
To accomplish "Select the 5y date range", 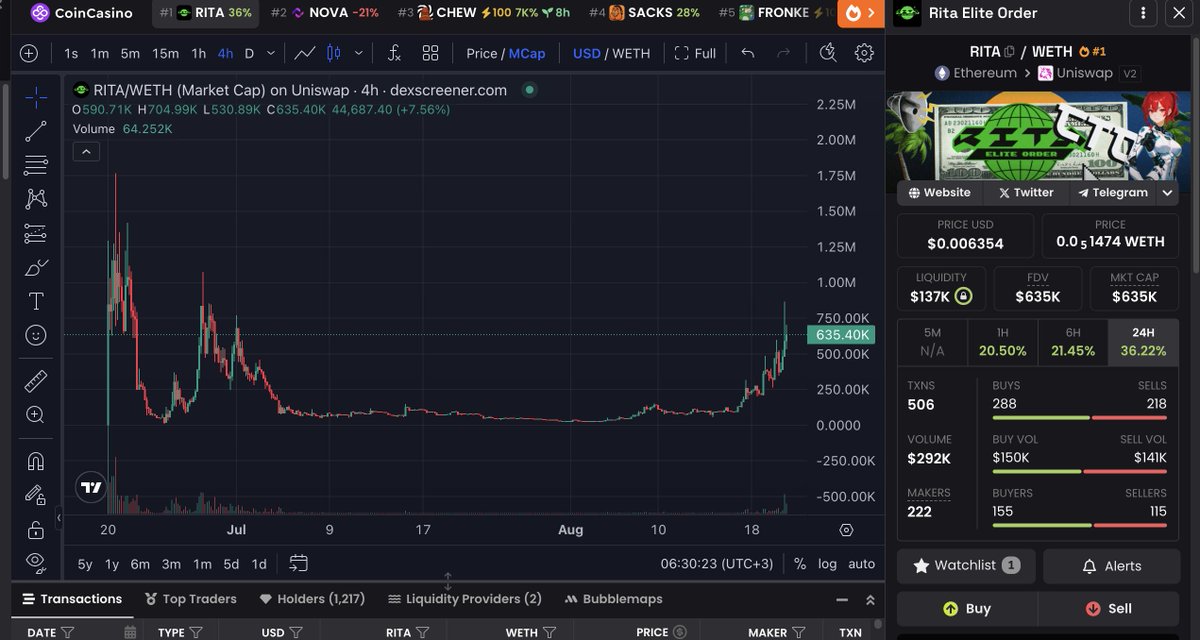I will pos(85,564).
